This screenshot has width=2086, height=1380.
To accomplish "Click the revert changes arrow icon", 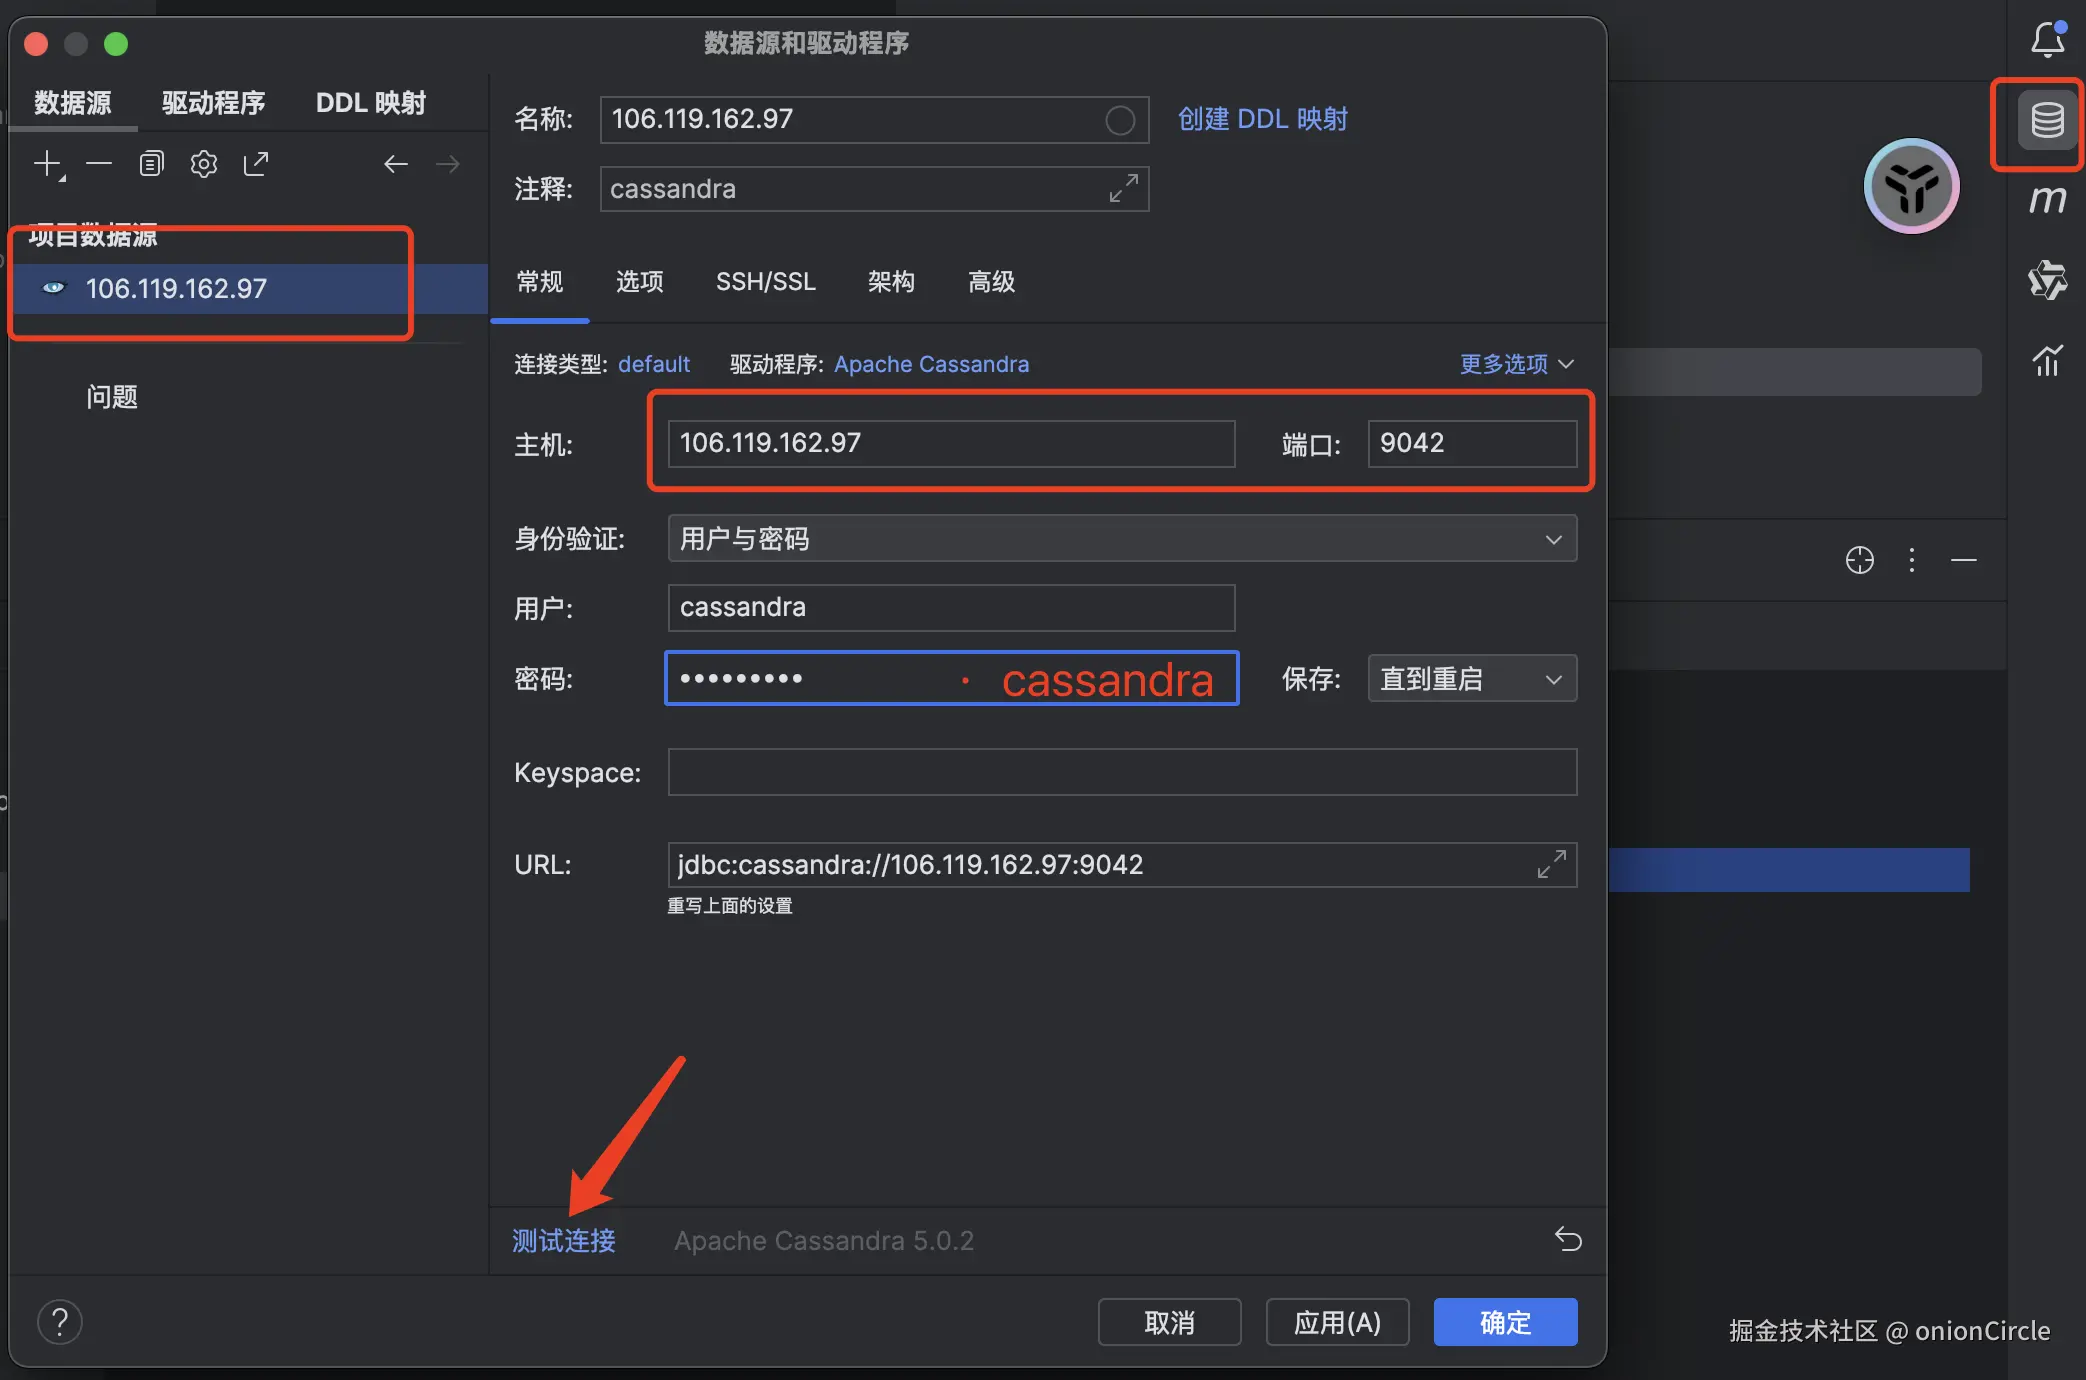I will pos(1567,1240).
